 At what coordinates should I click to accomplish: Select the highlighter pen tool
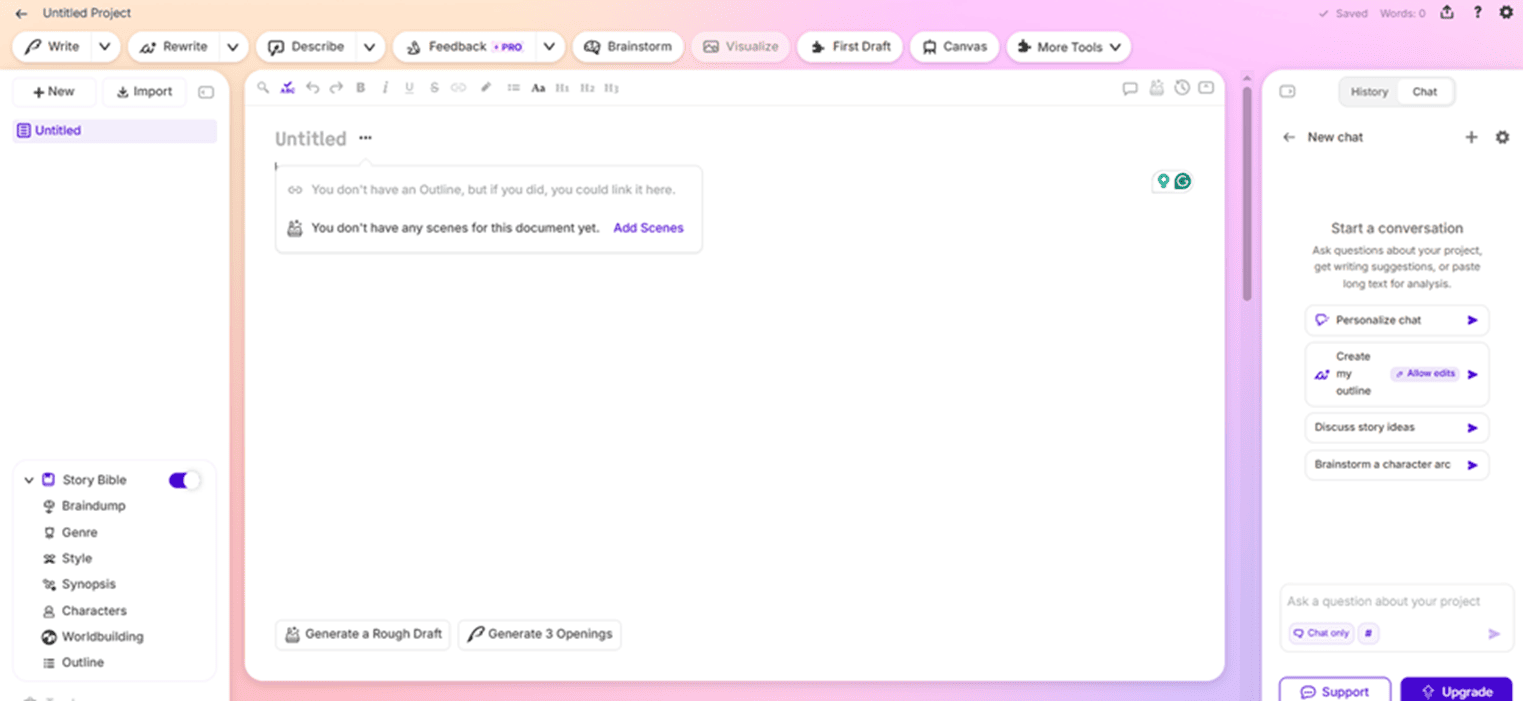(486, 88)
